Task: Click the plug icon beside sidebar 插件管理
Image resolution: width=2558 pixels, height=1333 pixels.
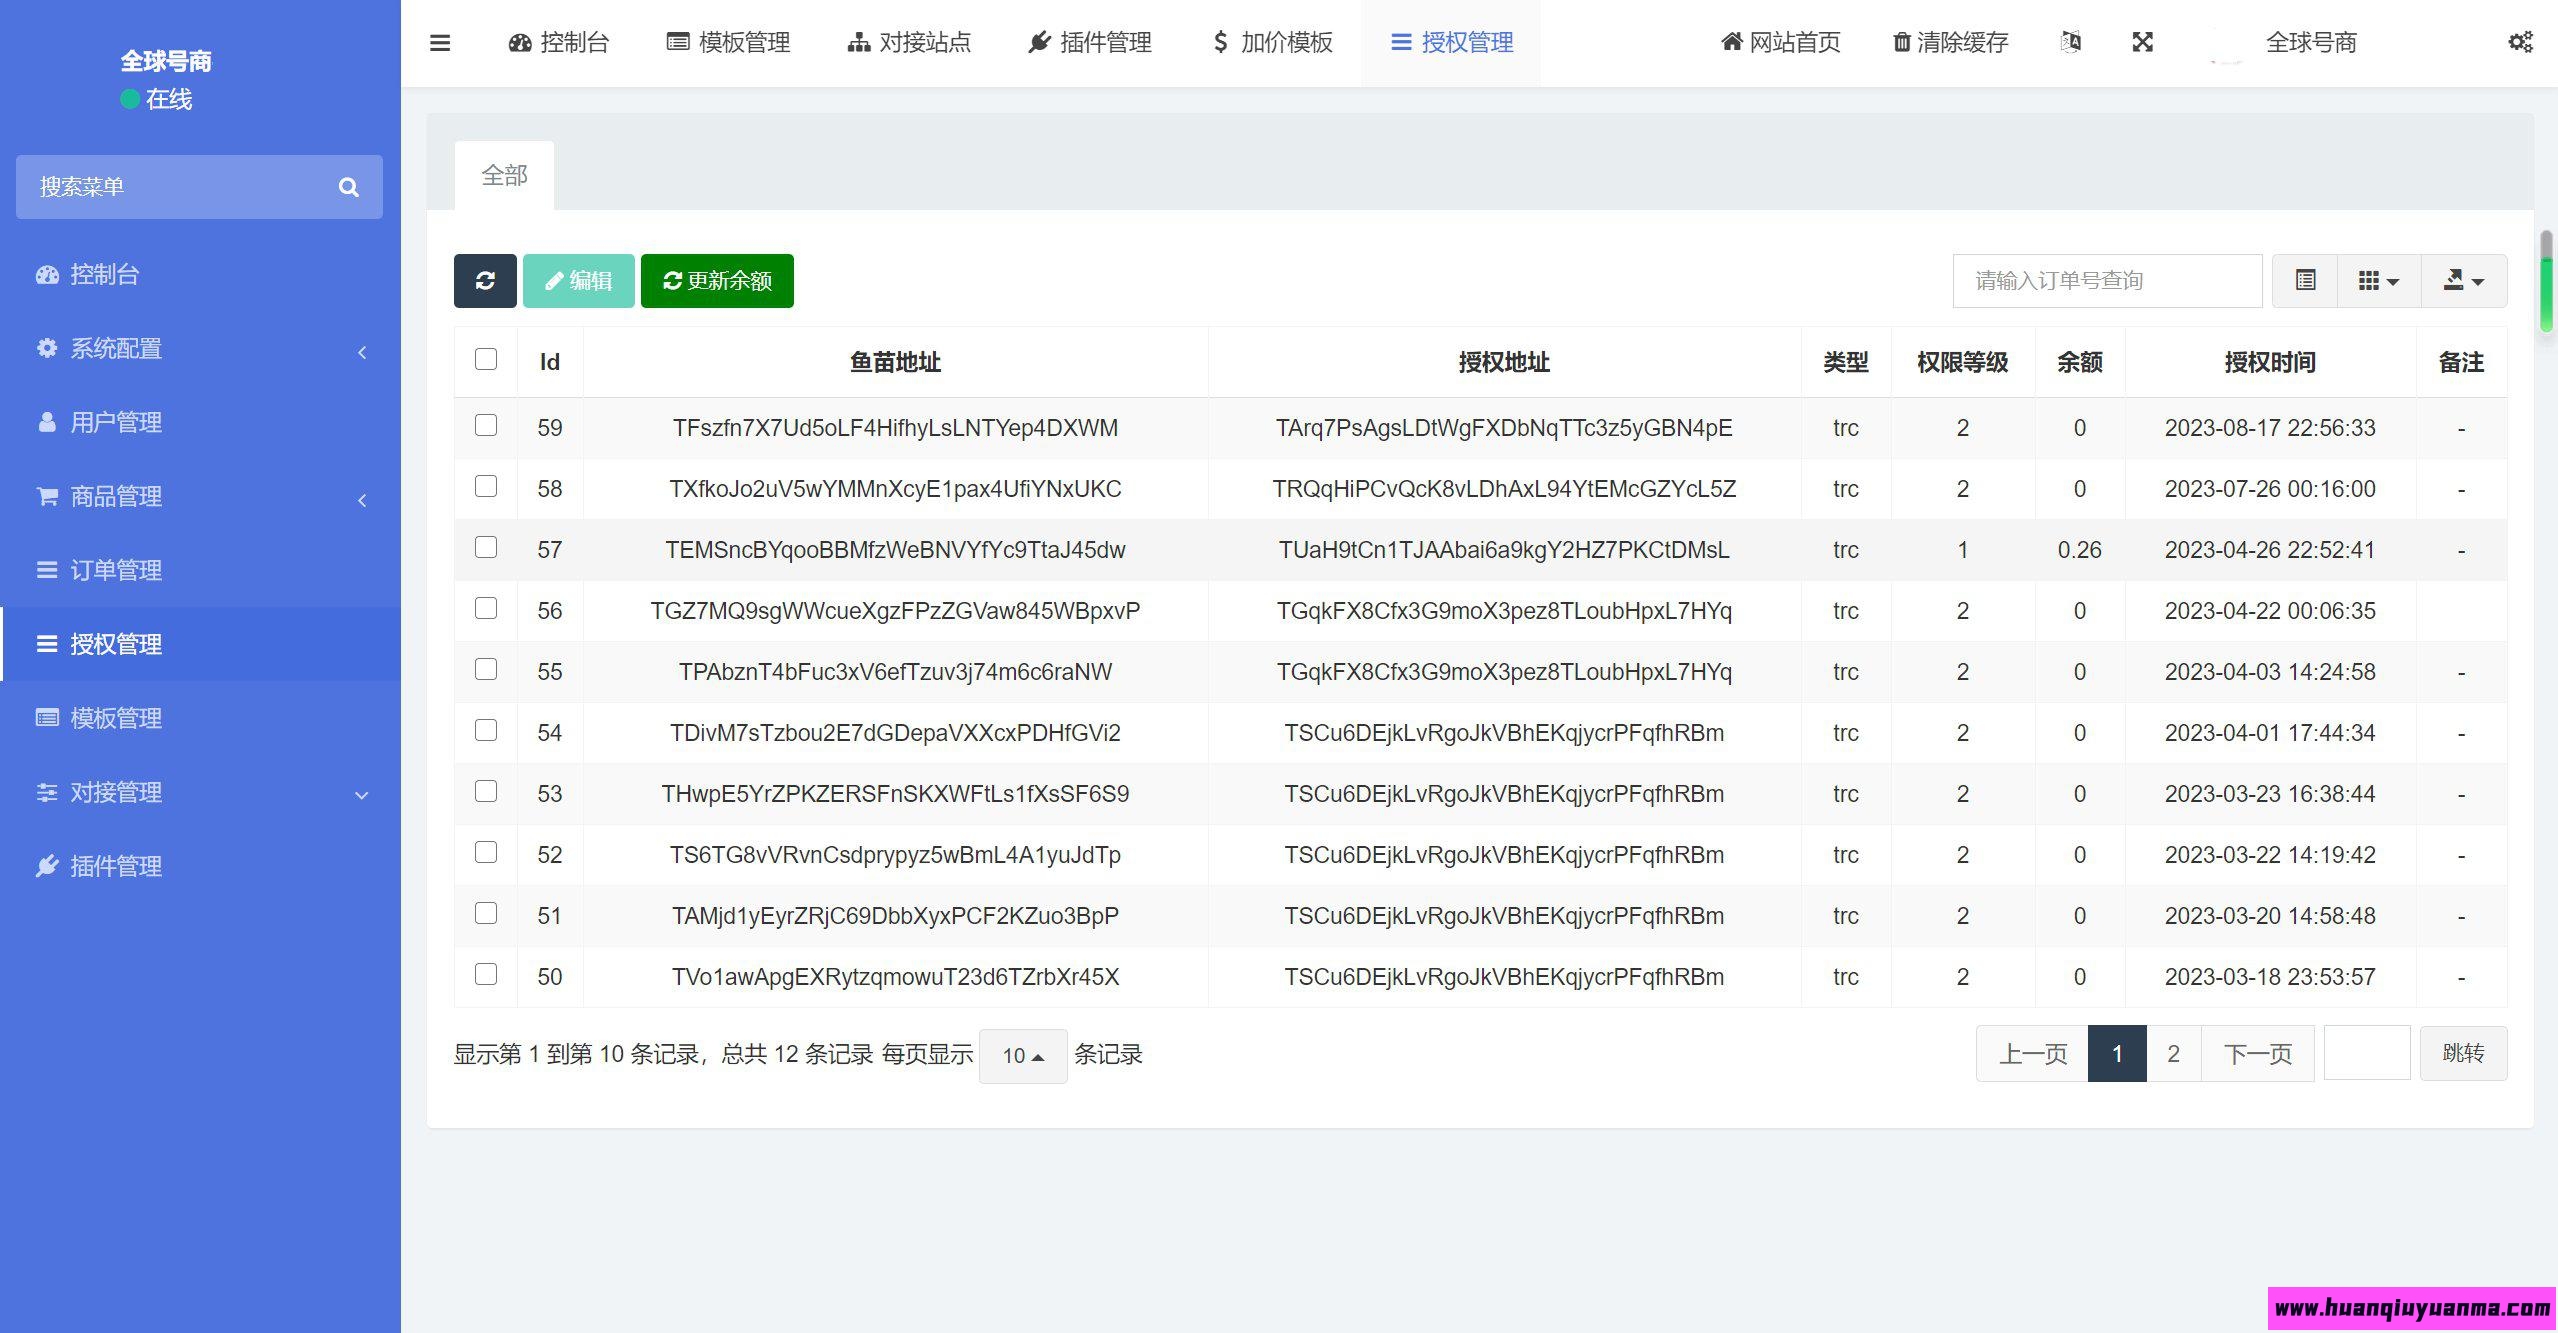Action: pos(47,866)
